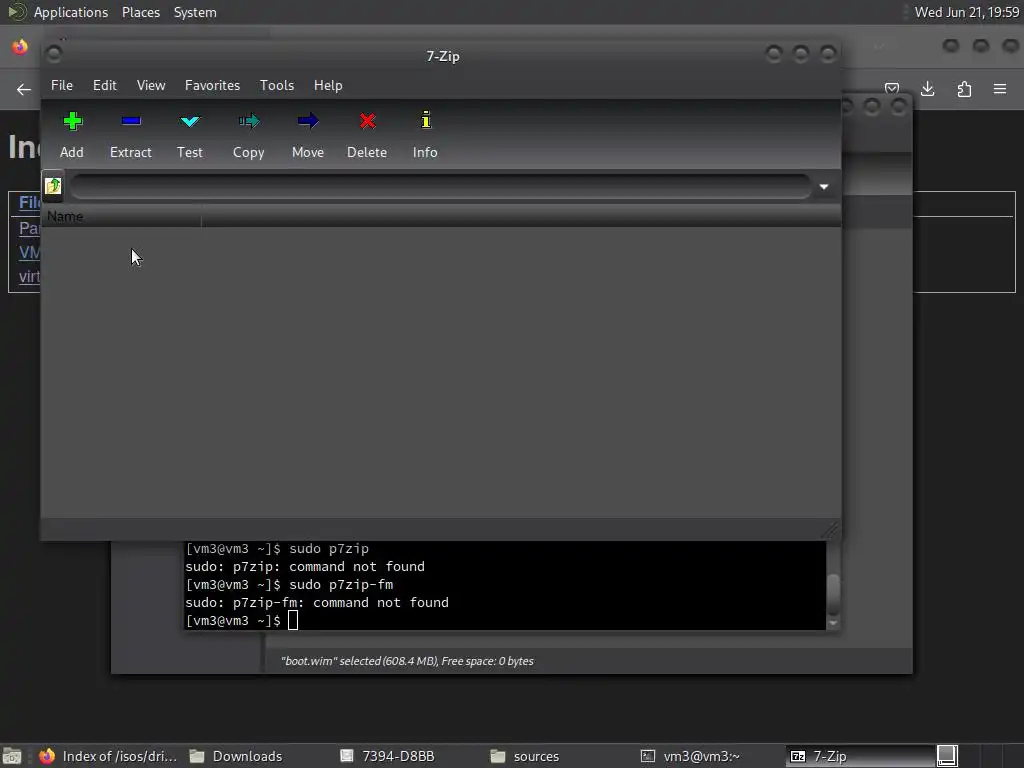Open the Help menu

click(328, 86)
